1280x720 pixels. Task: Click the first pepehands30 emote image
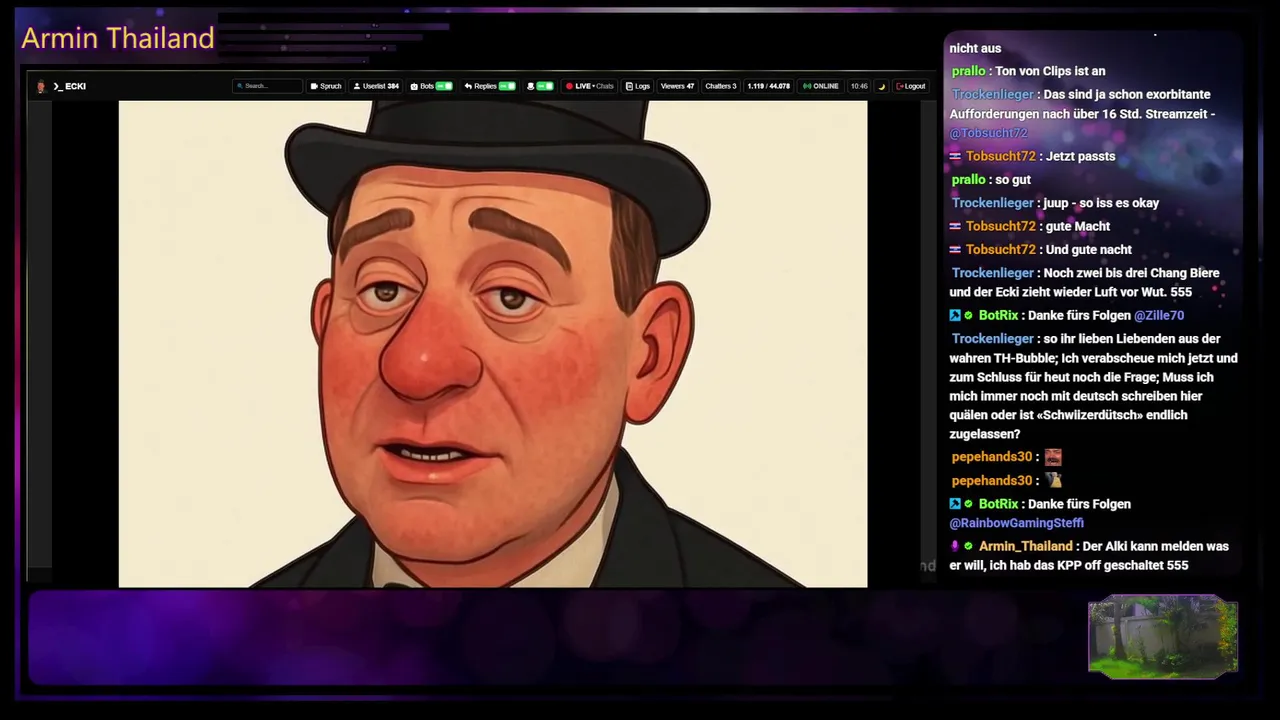pyautogui.click(x=1053, y=457)
